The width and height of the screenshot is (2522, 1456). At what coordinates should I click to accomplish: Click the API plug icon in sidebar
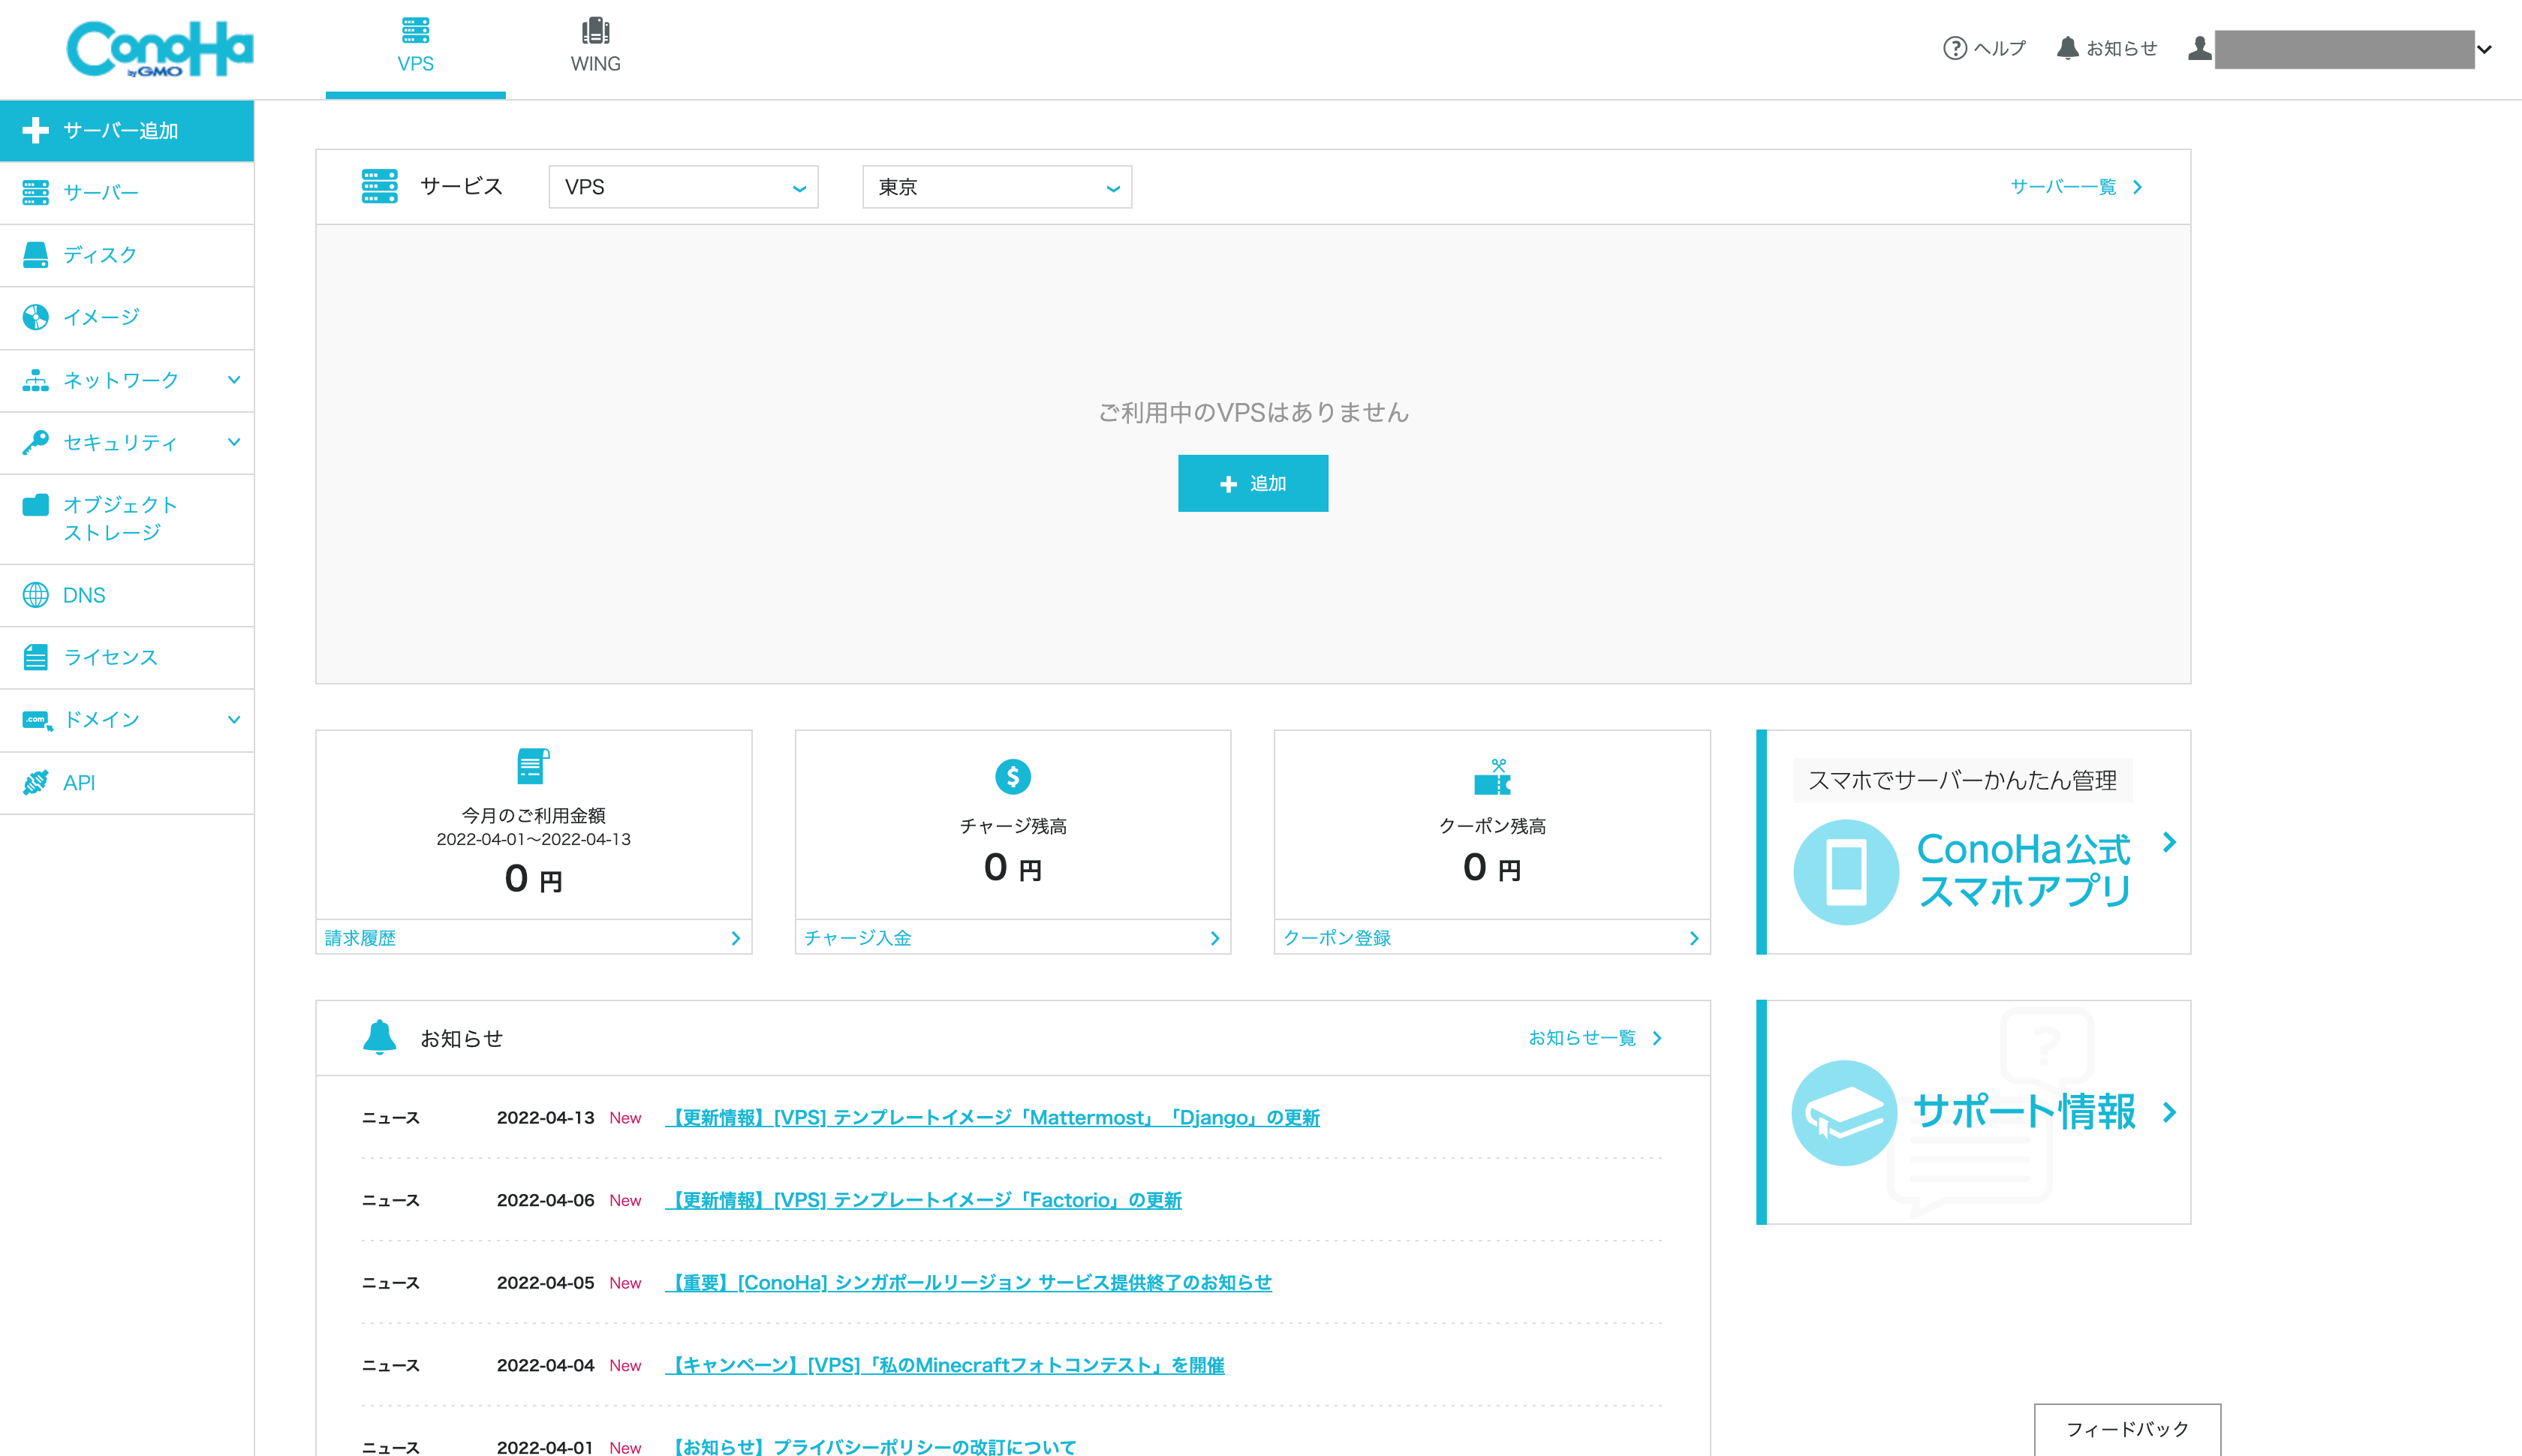pyautogui.click(x=35, y=782)
